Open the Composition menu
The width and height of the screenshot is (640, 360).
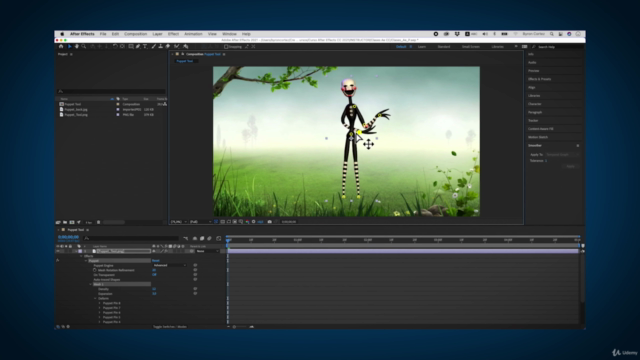[136, 34]
